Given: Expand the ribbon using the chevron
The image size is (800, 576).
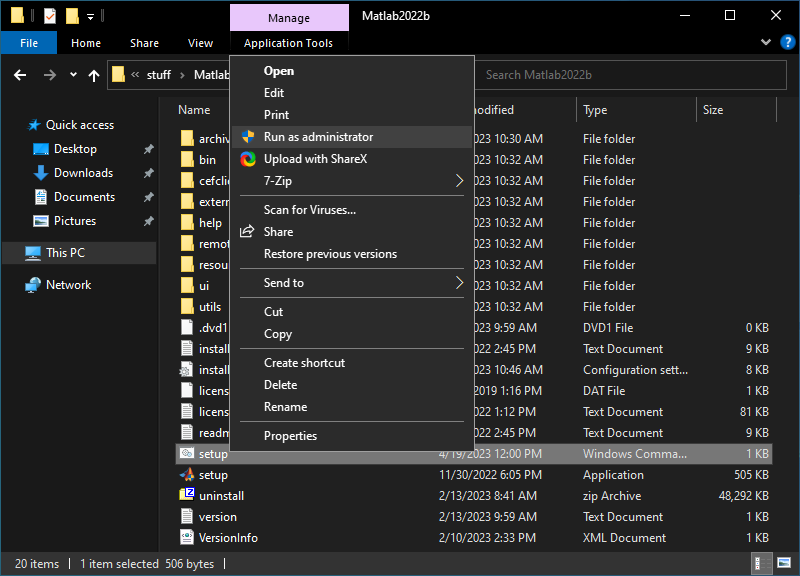Looking at the screenshot, I should pos(765,43).
